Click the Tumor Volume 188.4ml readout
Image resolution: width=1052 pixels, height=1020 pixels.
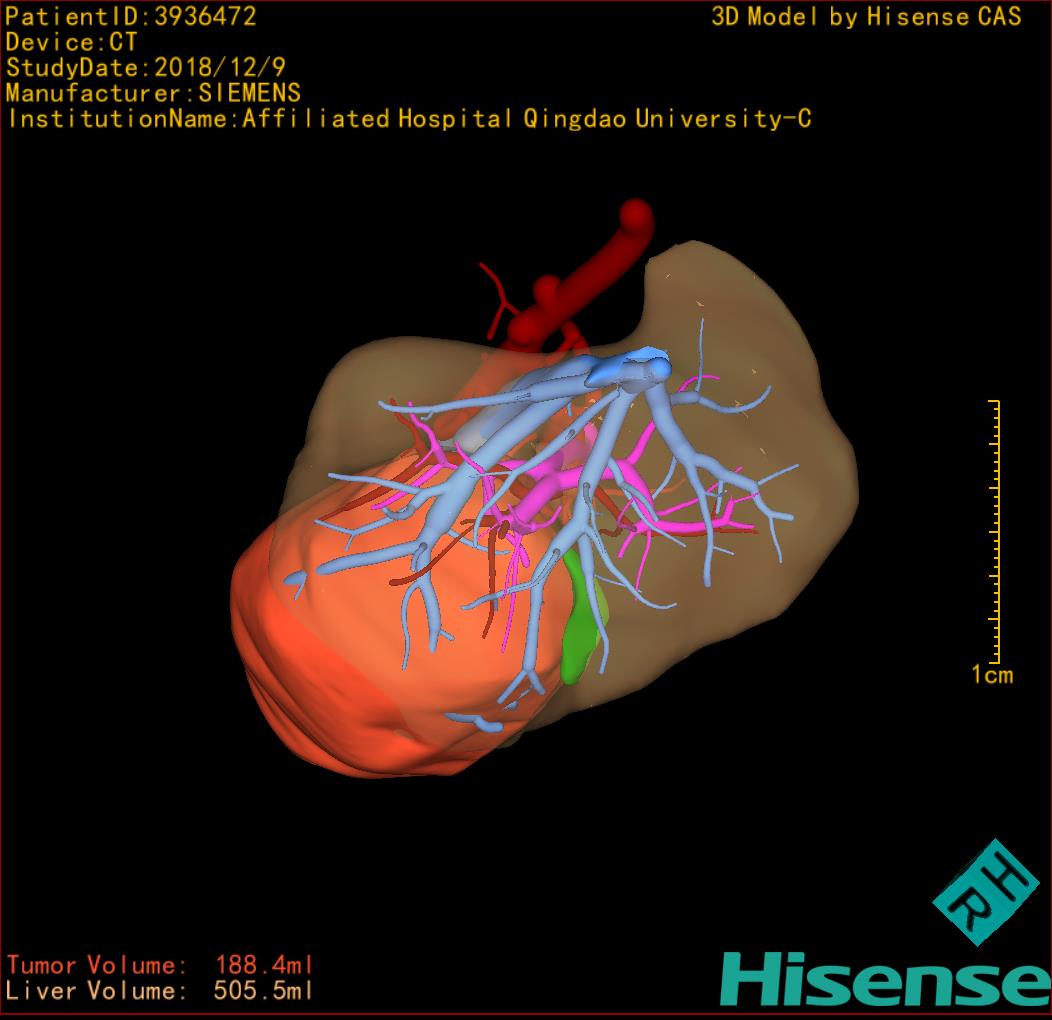(x=160, y=965)
